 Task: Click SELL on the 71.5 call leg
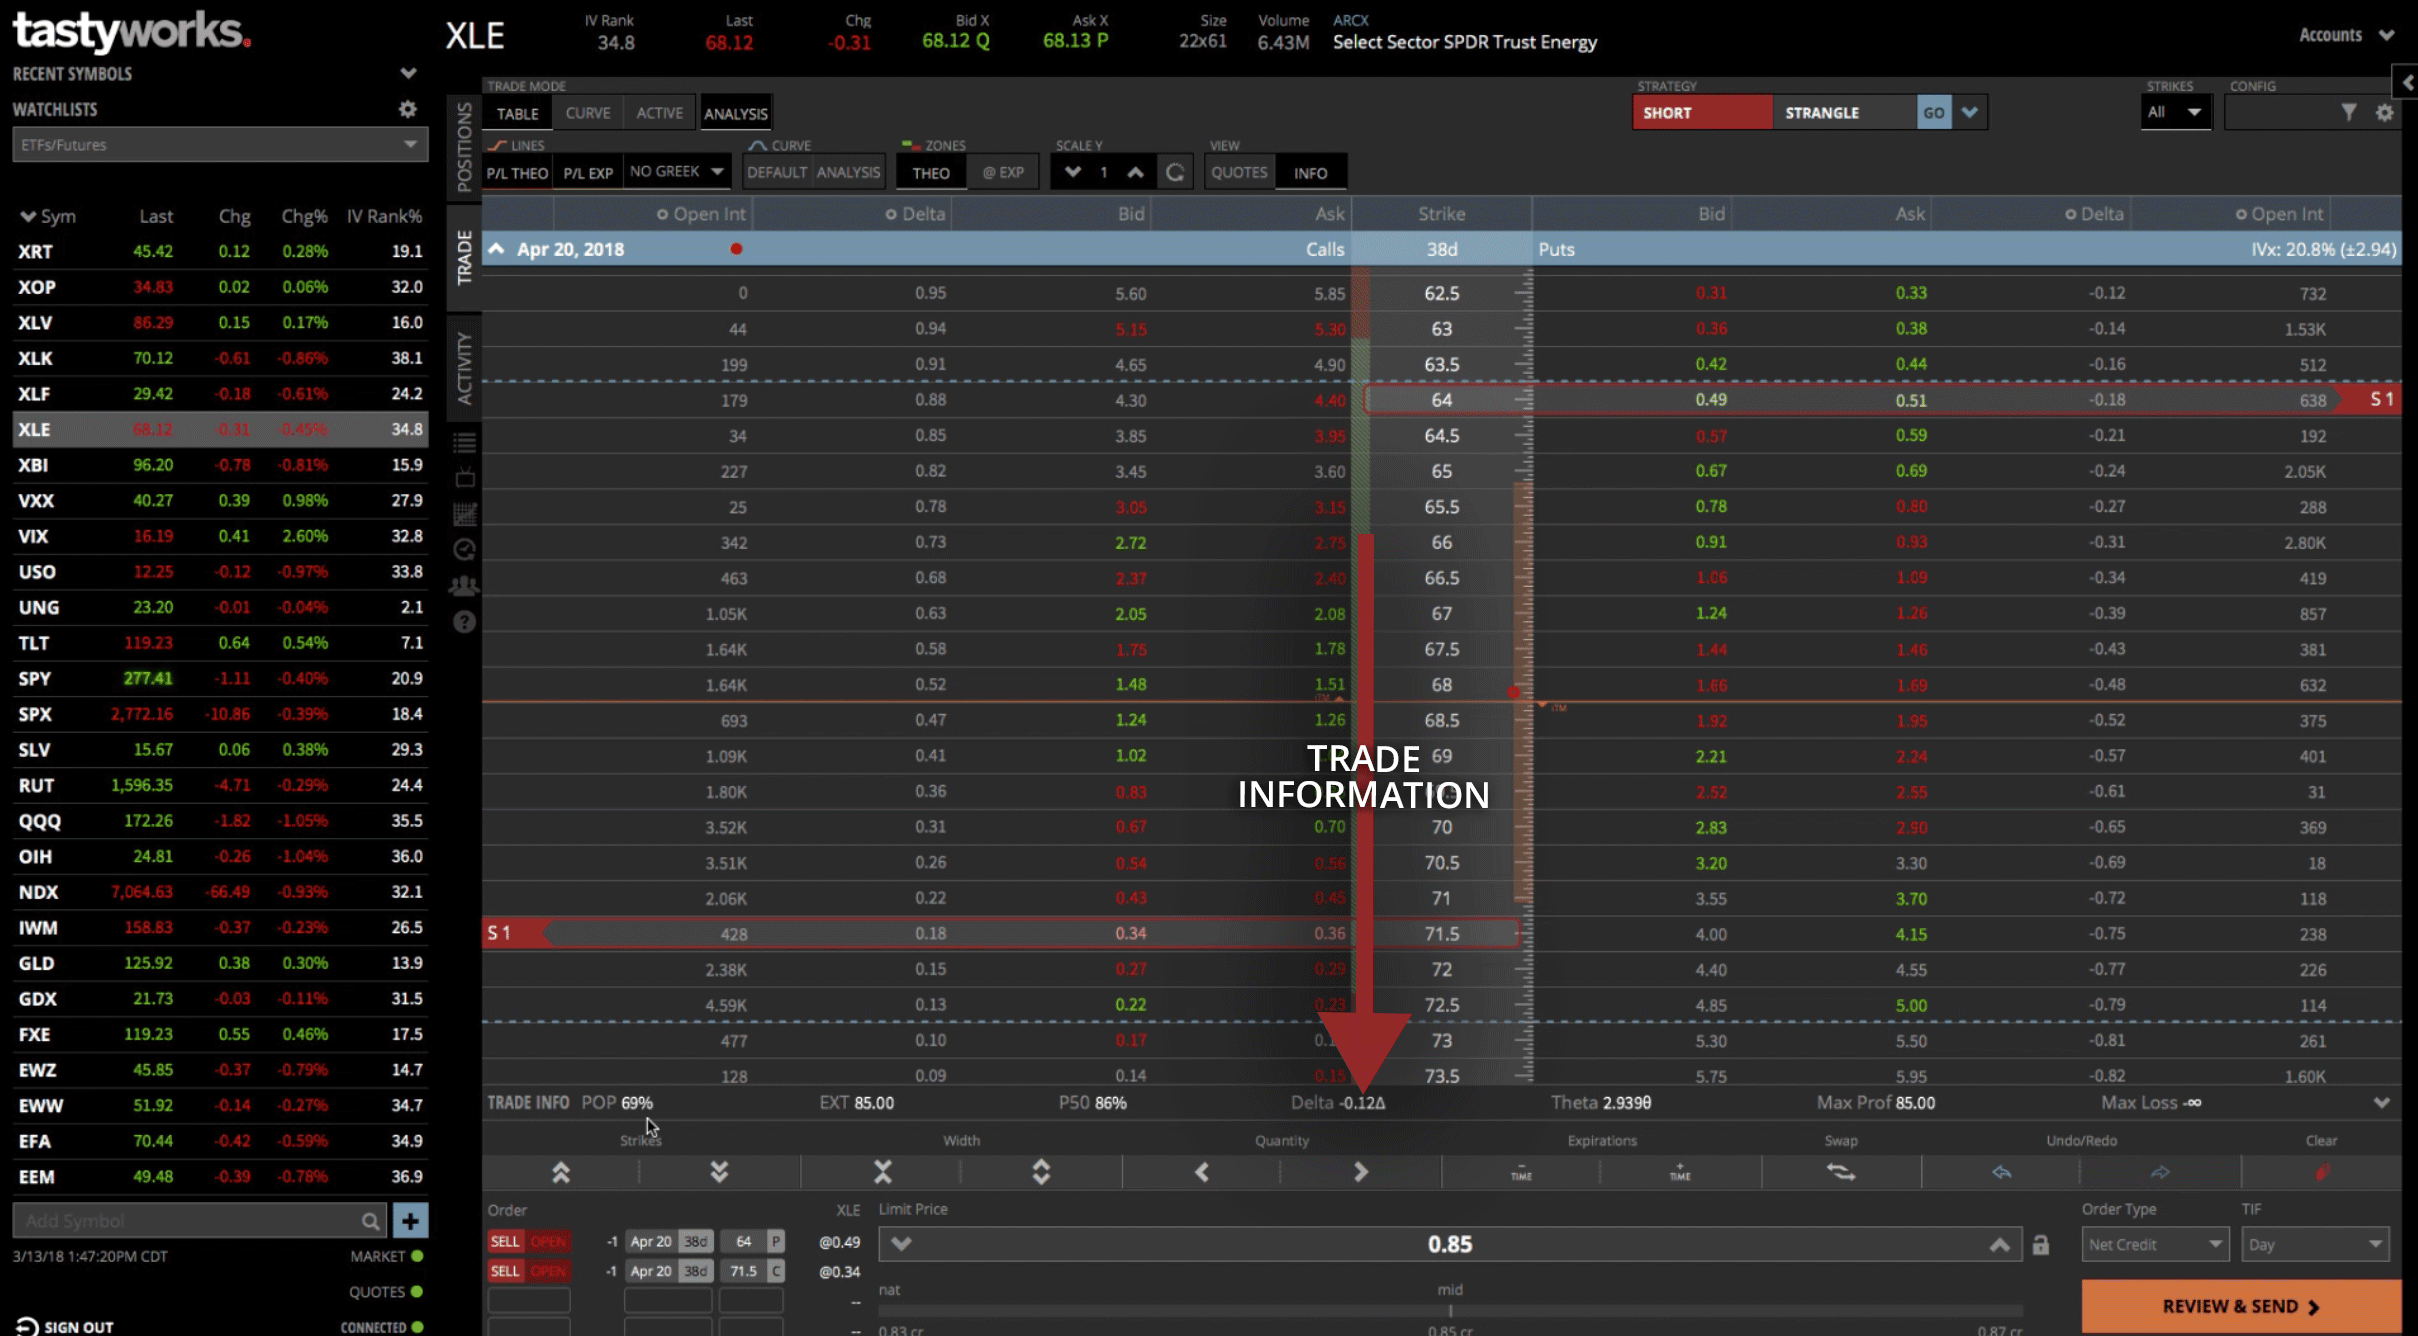click(505, 1271)
